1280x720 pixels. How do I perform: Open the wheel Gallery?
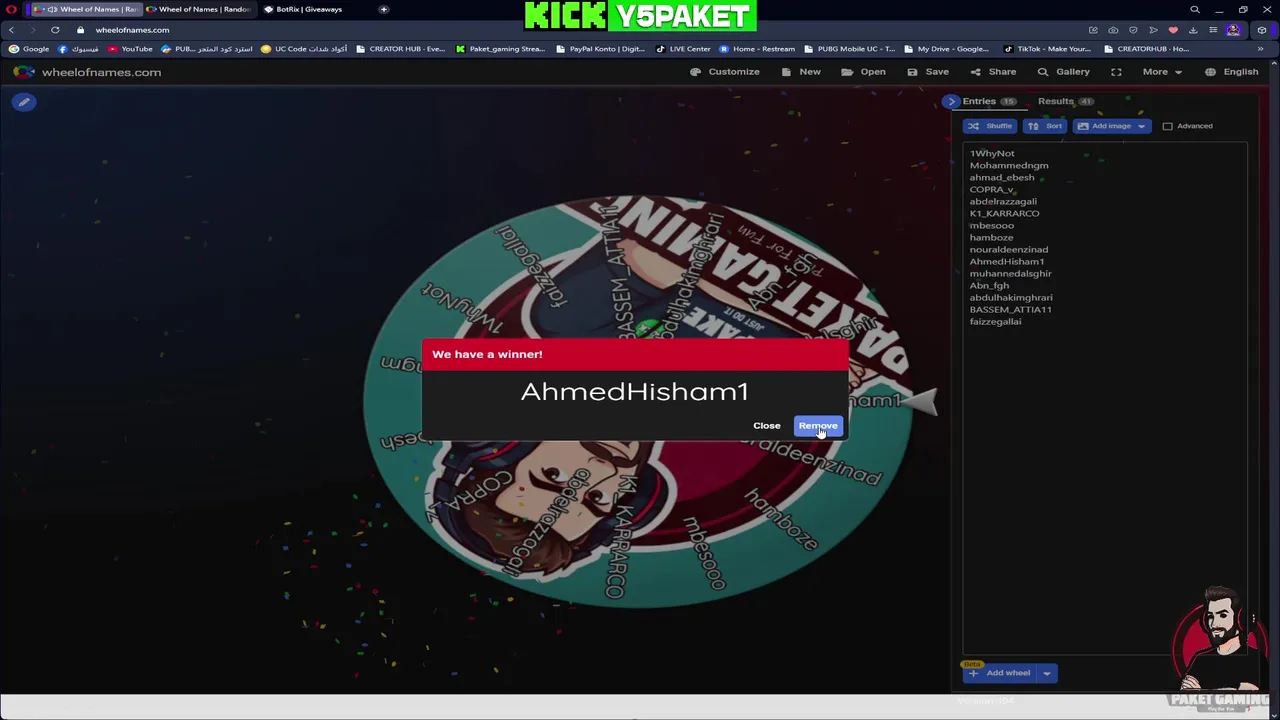[1063, 72]
